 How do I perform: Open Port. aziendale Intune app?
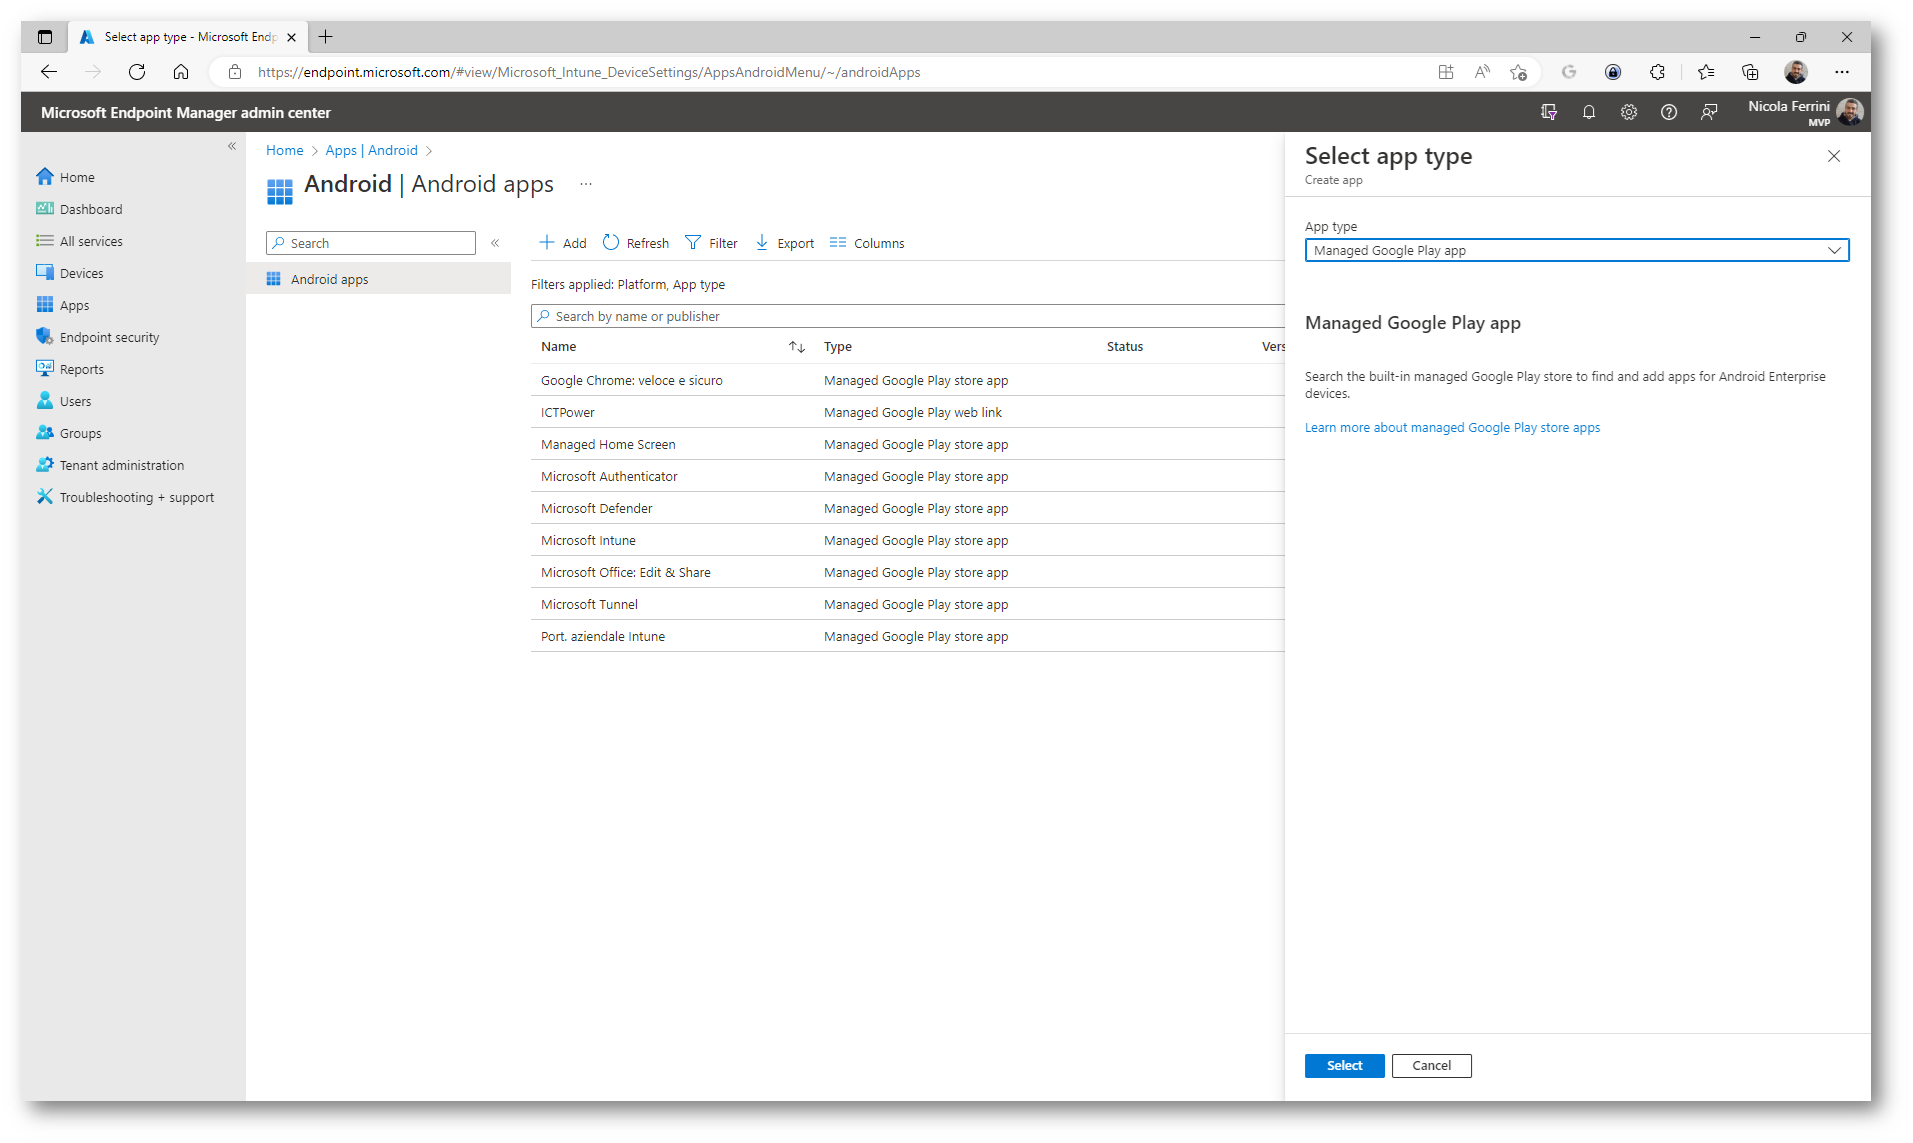click(603, 636)
